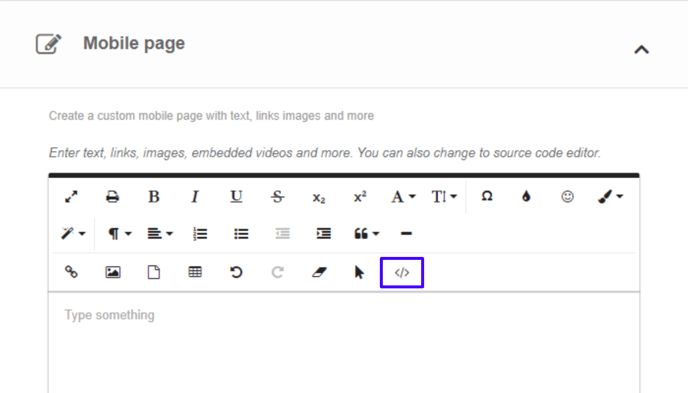
Task: Open the inline style brush dropdown
Action: click(610, 196)
